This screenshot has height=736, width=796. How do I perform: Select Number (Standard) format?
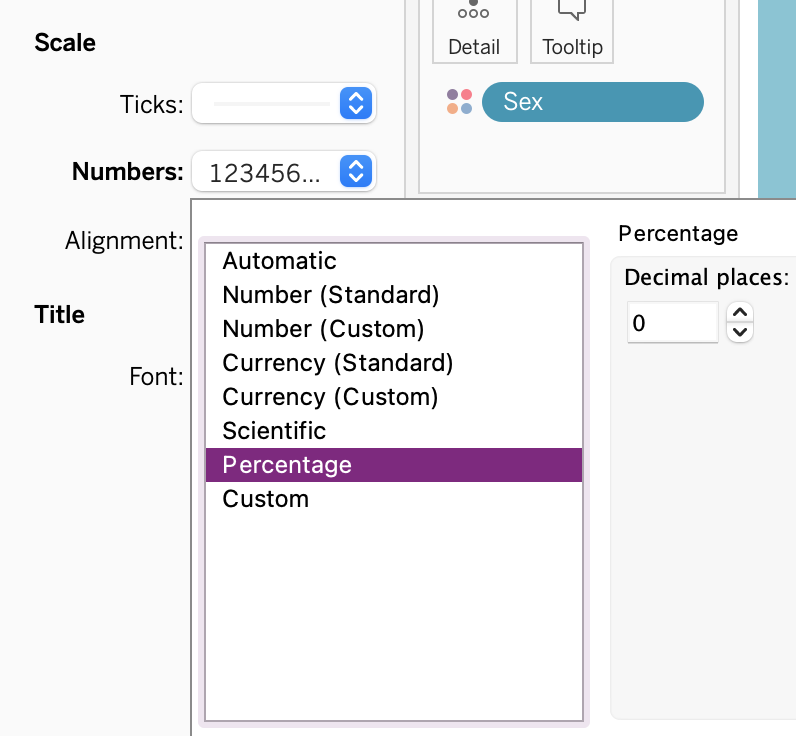(x=331, y=295)
